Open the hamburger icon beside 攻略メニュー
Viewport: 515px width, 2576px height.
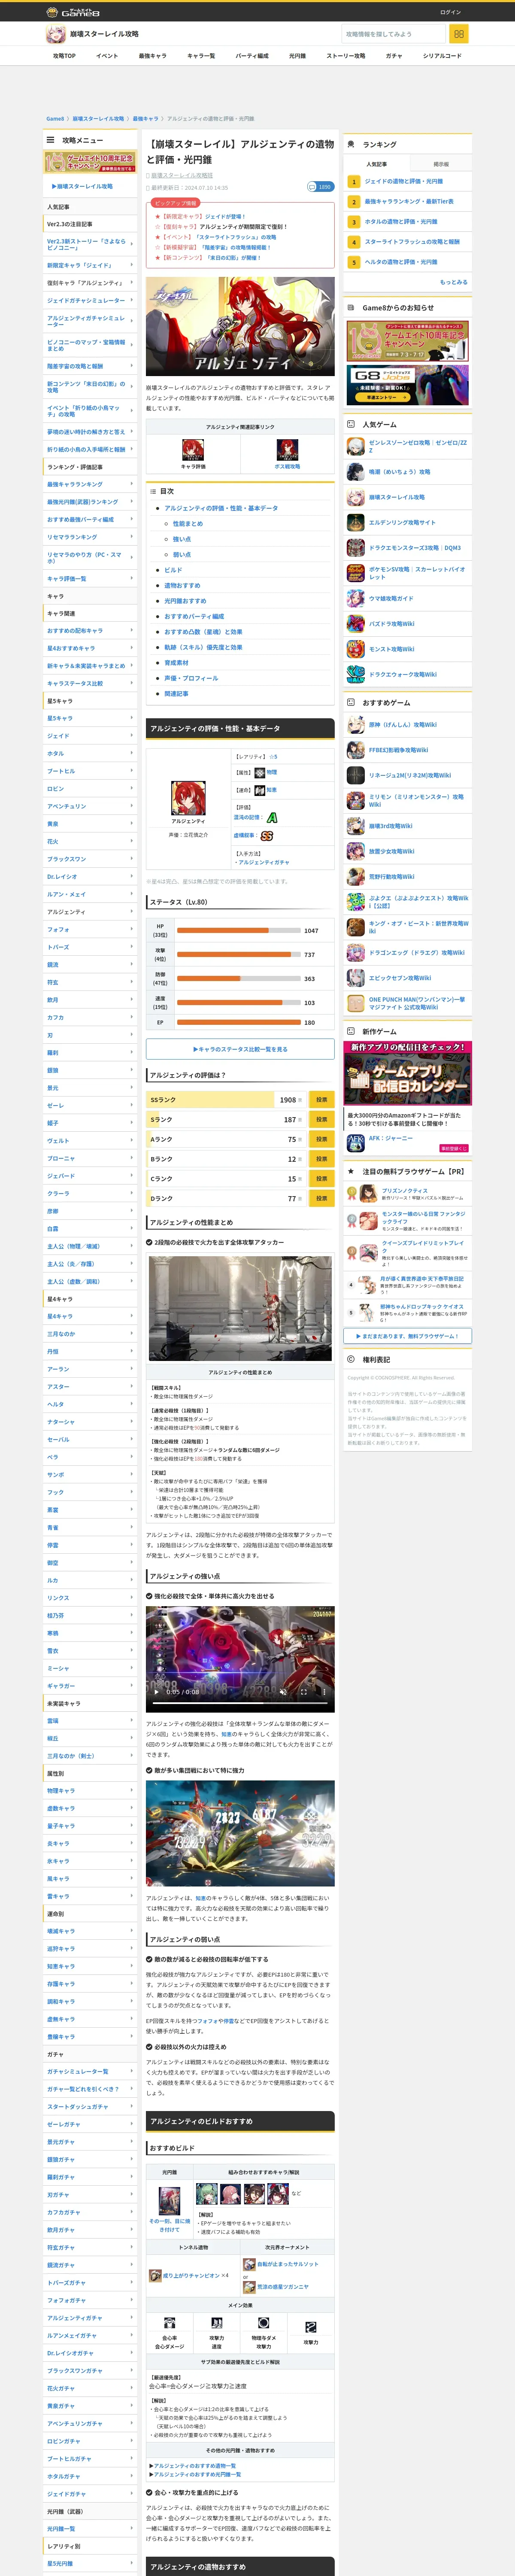[50, 140]
